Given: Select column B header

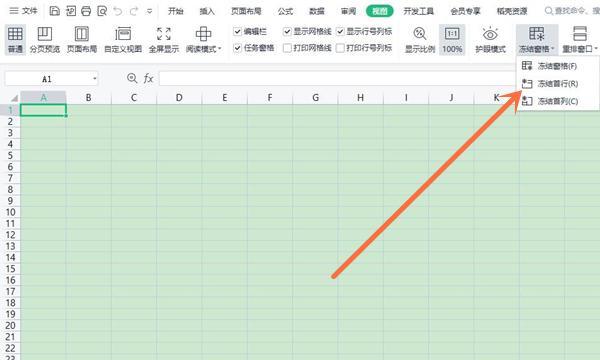Looking at the screenshot, I should point(88,98).
